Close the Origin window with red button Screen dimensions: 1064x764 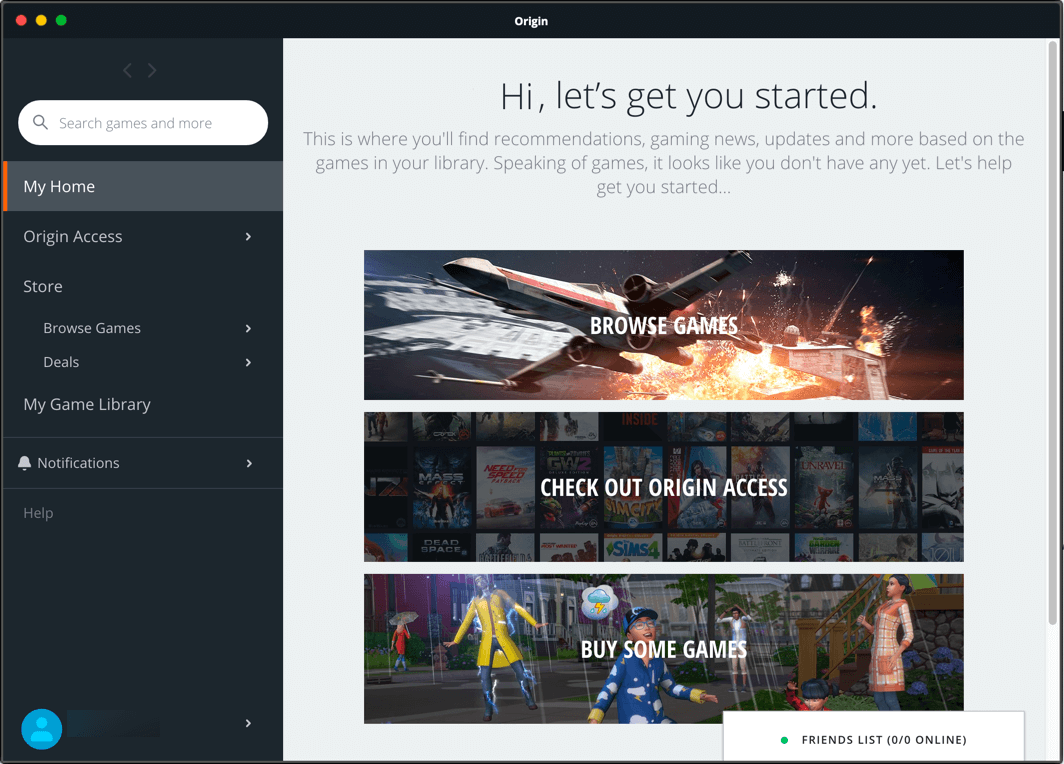pos(21,20)
